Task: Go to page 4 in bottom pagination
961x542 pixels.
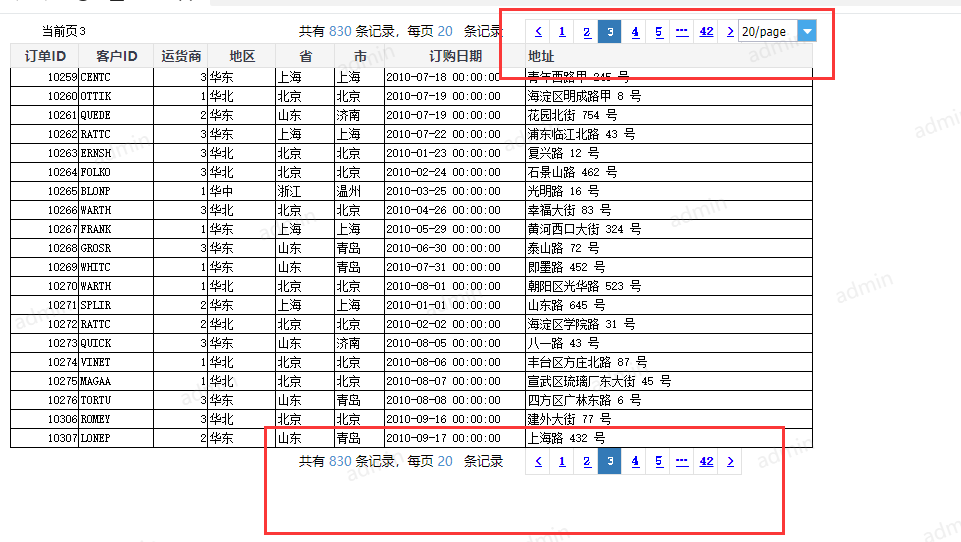Action: (635, 461)
